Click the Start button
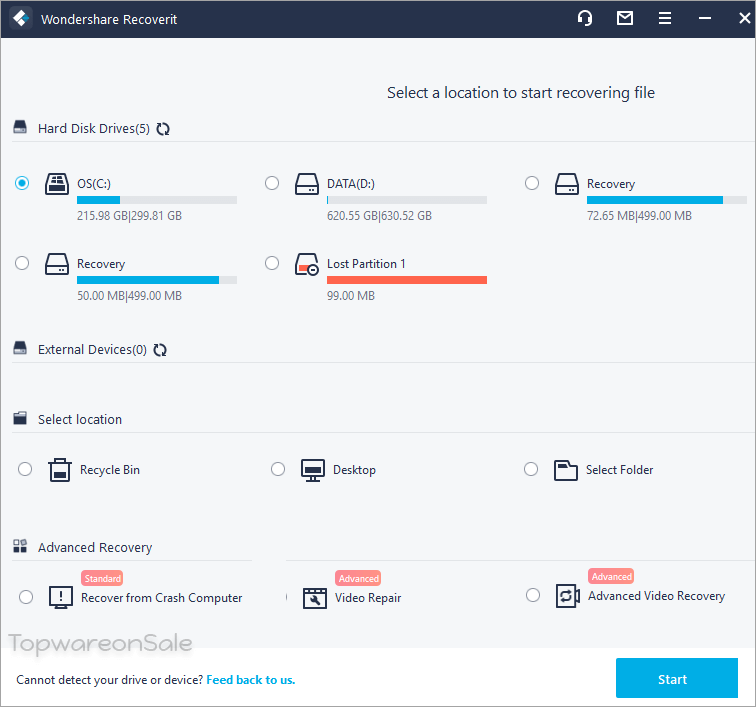 coord(676,678)
